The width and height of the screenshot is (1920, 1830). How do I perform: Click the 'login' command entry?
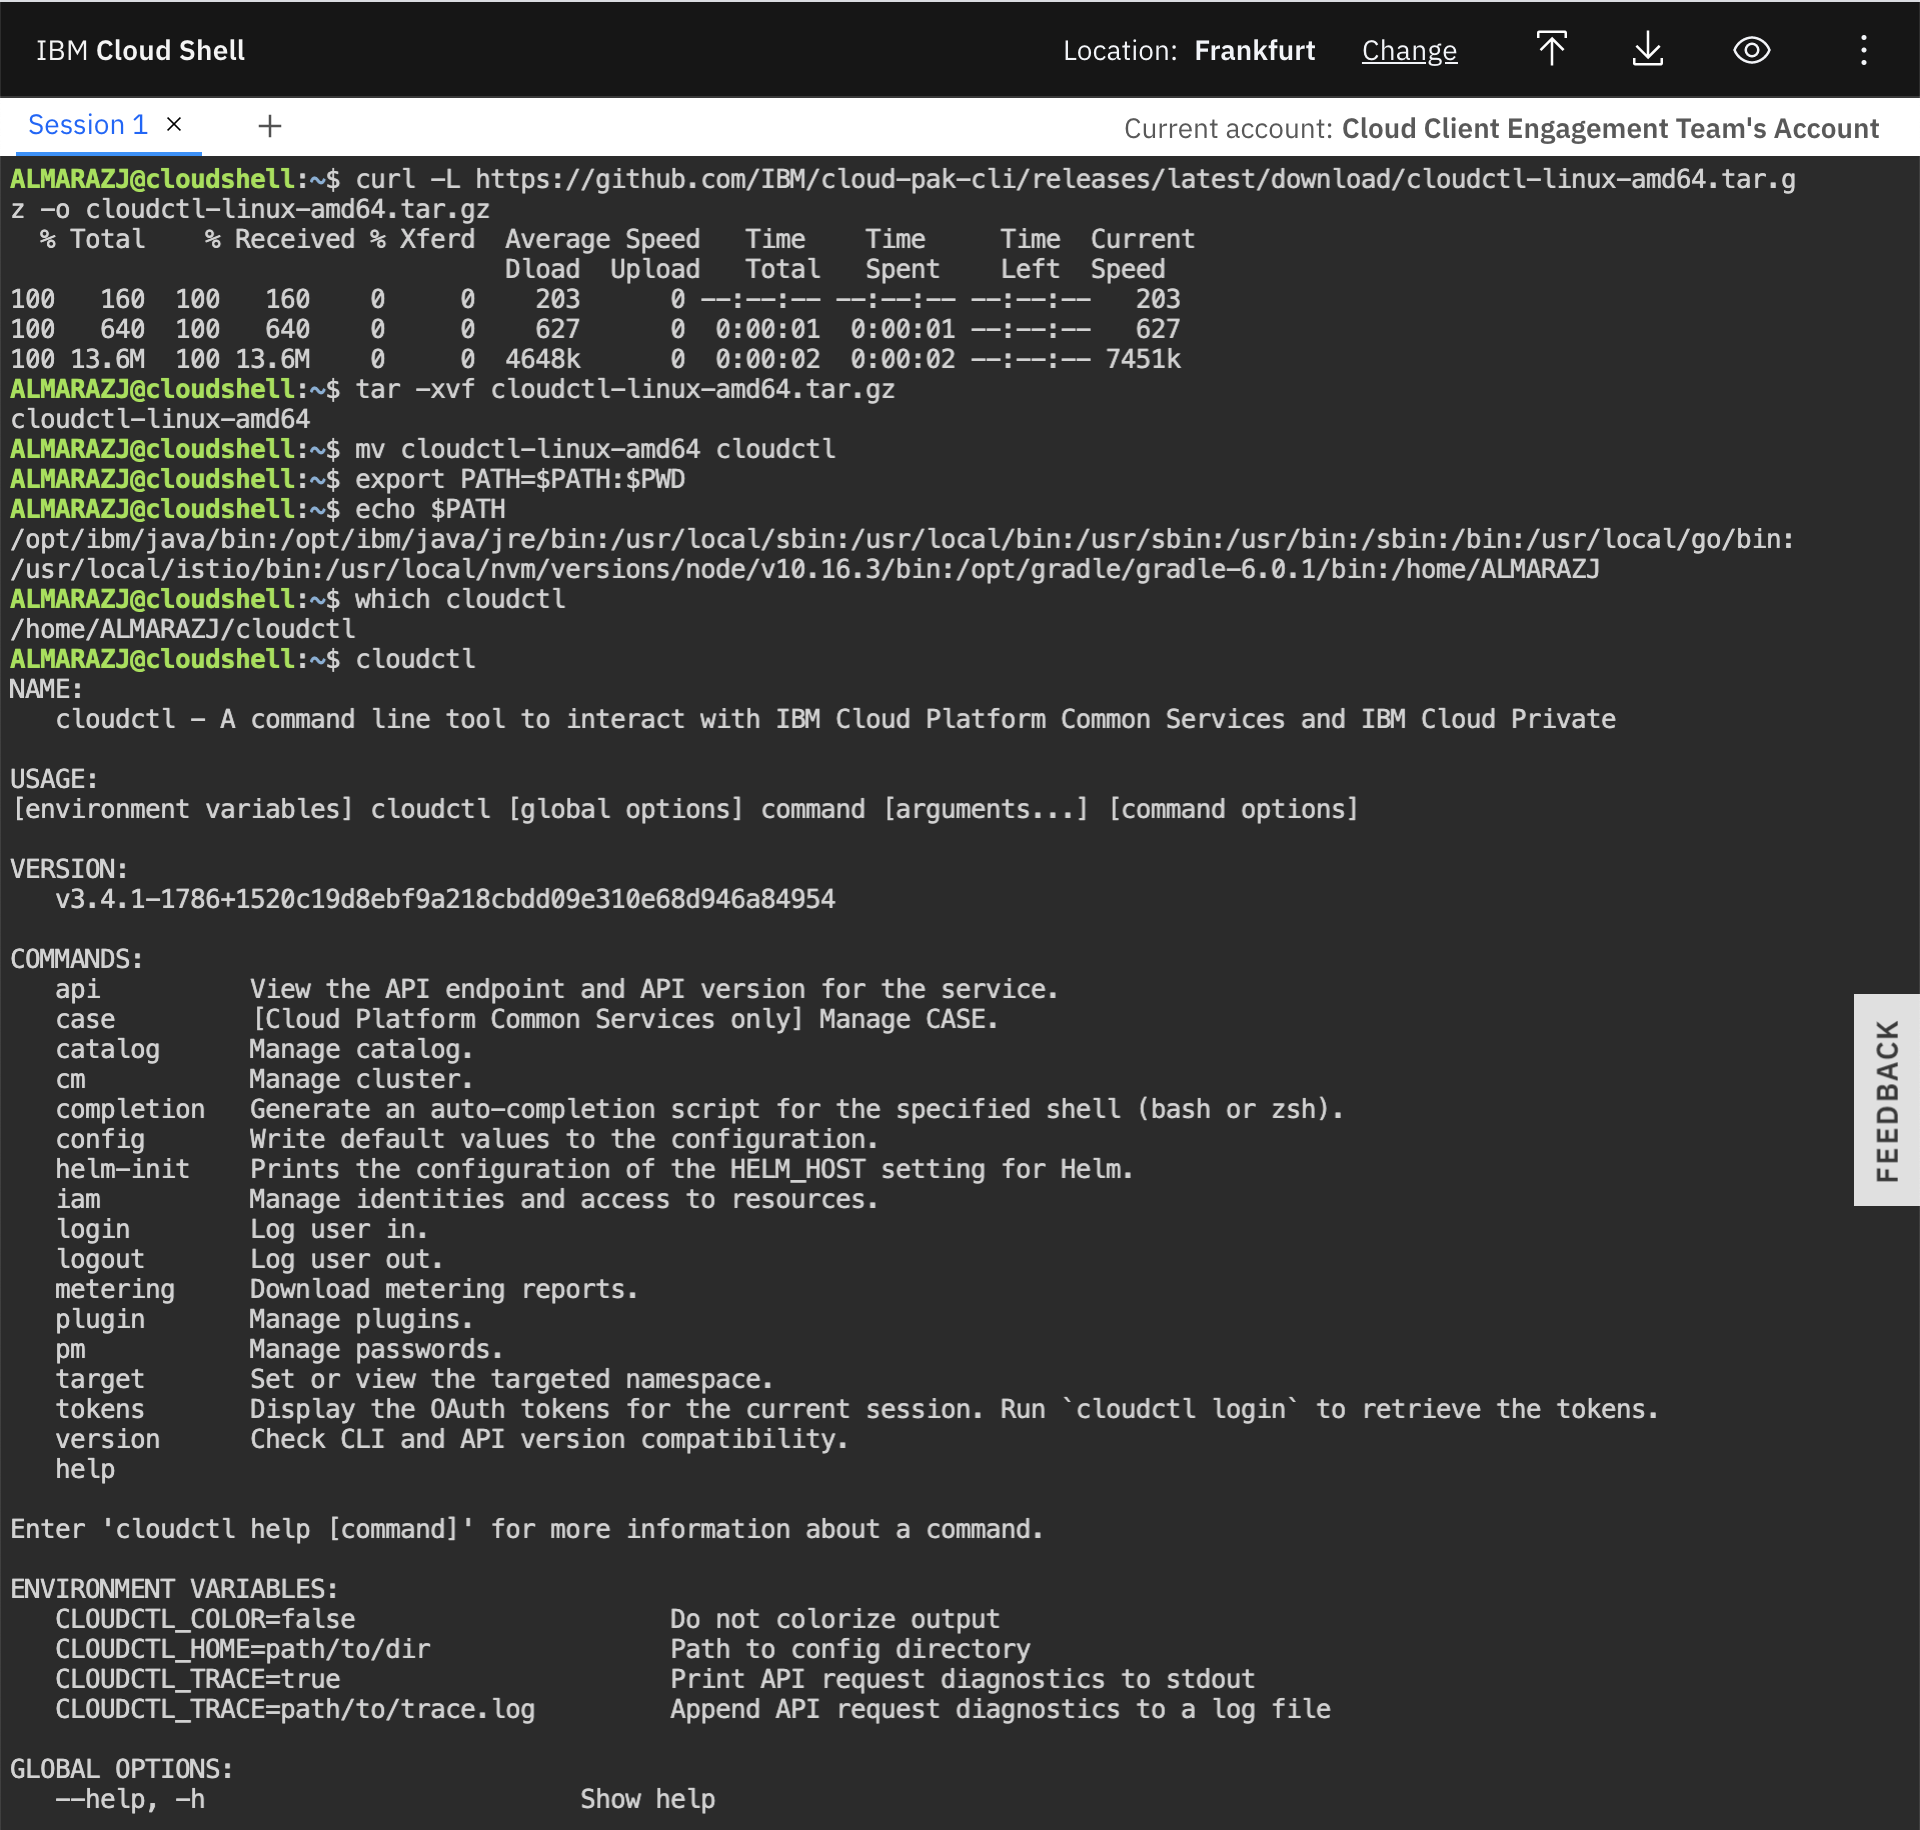click(93, 1230)
